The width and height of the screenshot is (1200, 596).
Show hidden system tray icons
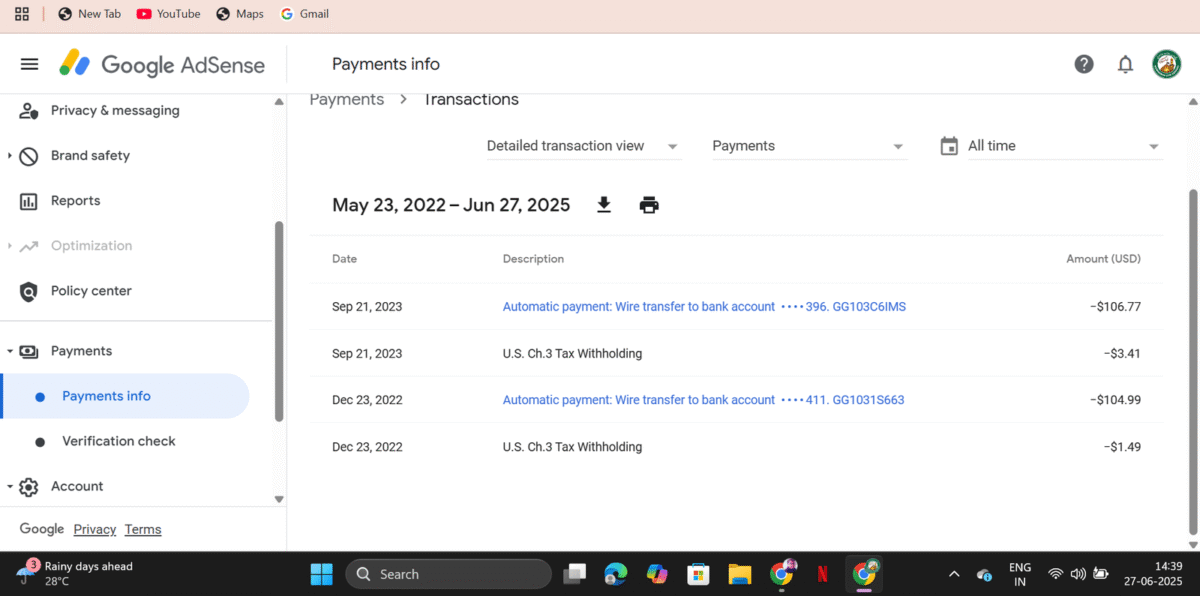(954, 574)
